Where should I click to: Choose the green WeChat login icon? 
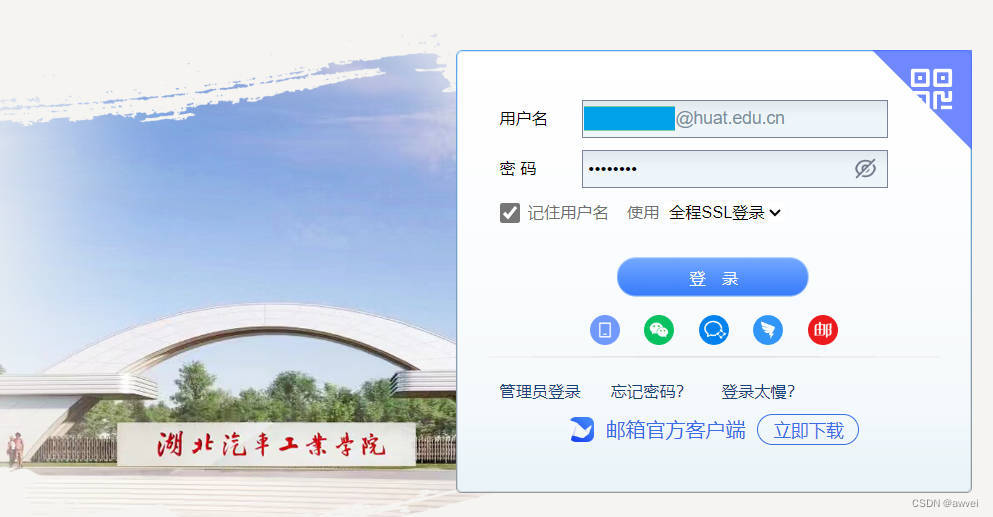pyautogui.click(x=659, y=330)
